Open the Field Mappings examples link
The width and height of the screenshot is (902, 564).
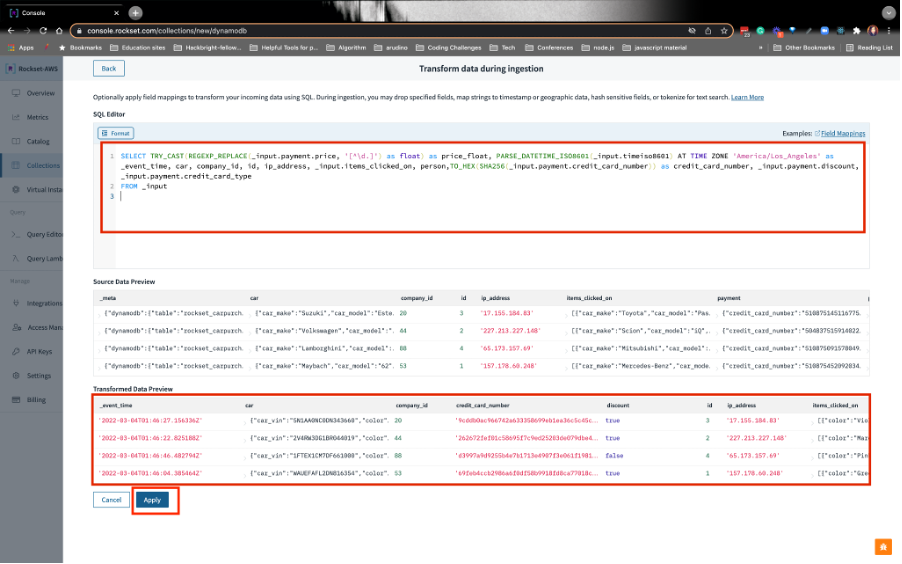coord(843,134)
